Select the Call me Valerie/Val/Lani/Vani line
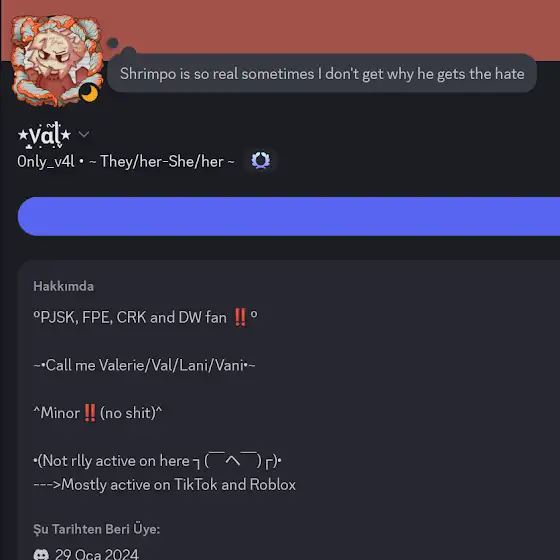 pos(144,365)
